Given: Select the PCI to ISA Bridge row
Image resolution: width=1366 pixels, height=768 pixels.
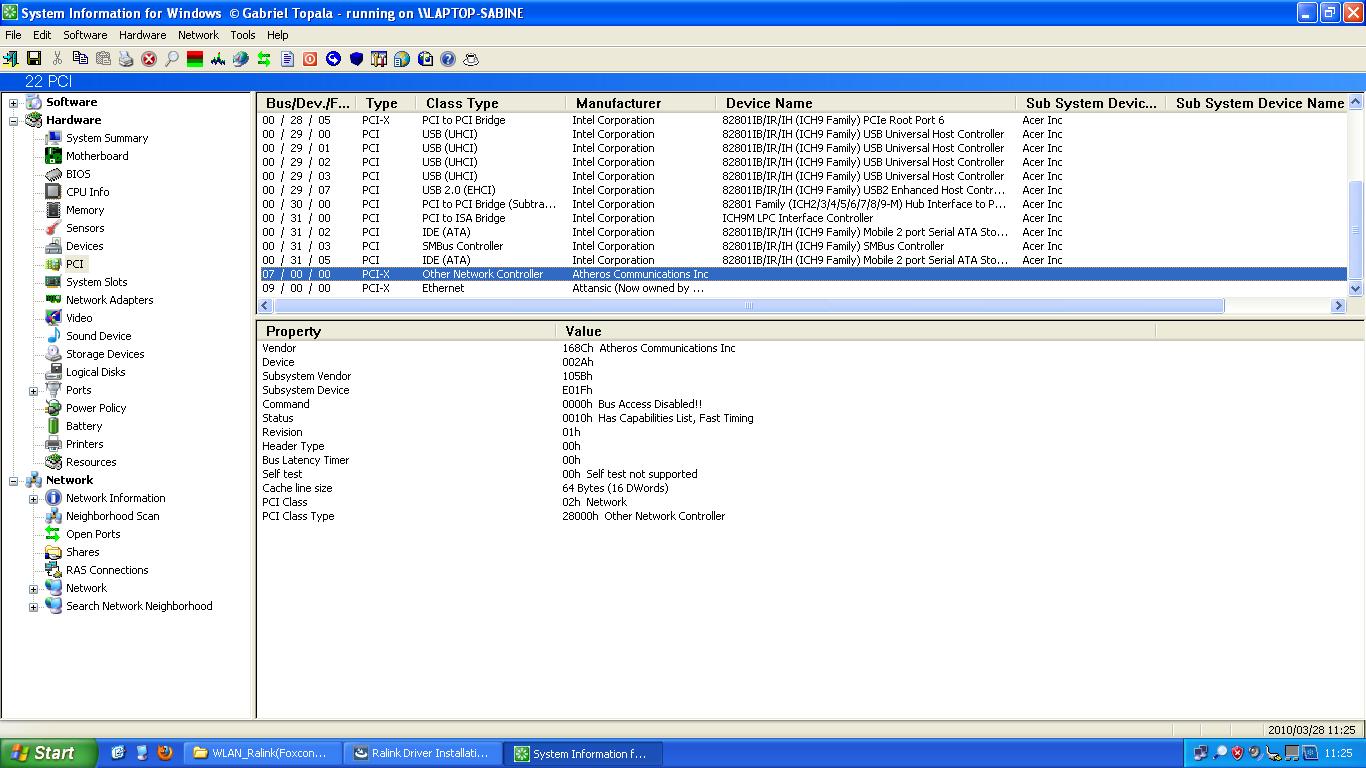Looking at the screenshot, I should coord(803,218).
